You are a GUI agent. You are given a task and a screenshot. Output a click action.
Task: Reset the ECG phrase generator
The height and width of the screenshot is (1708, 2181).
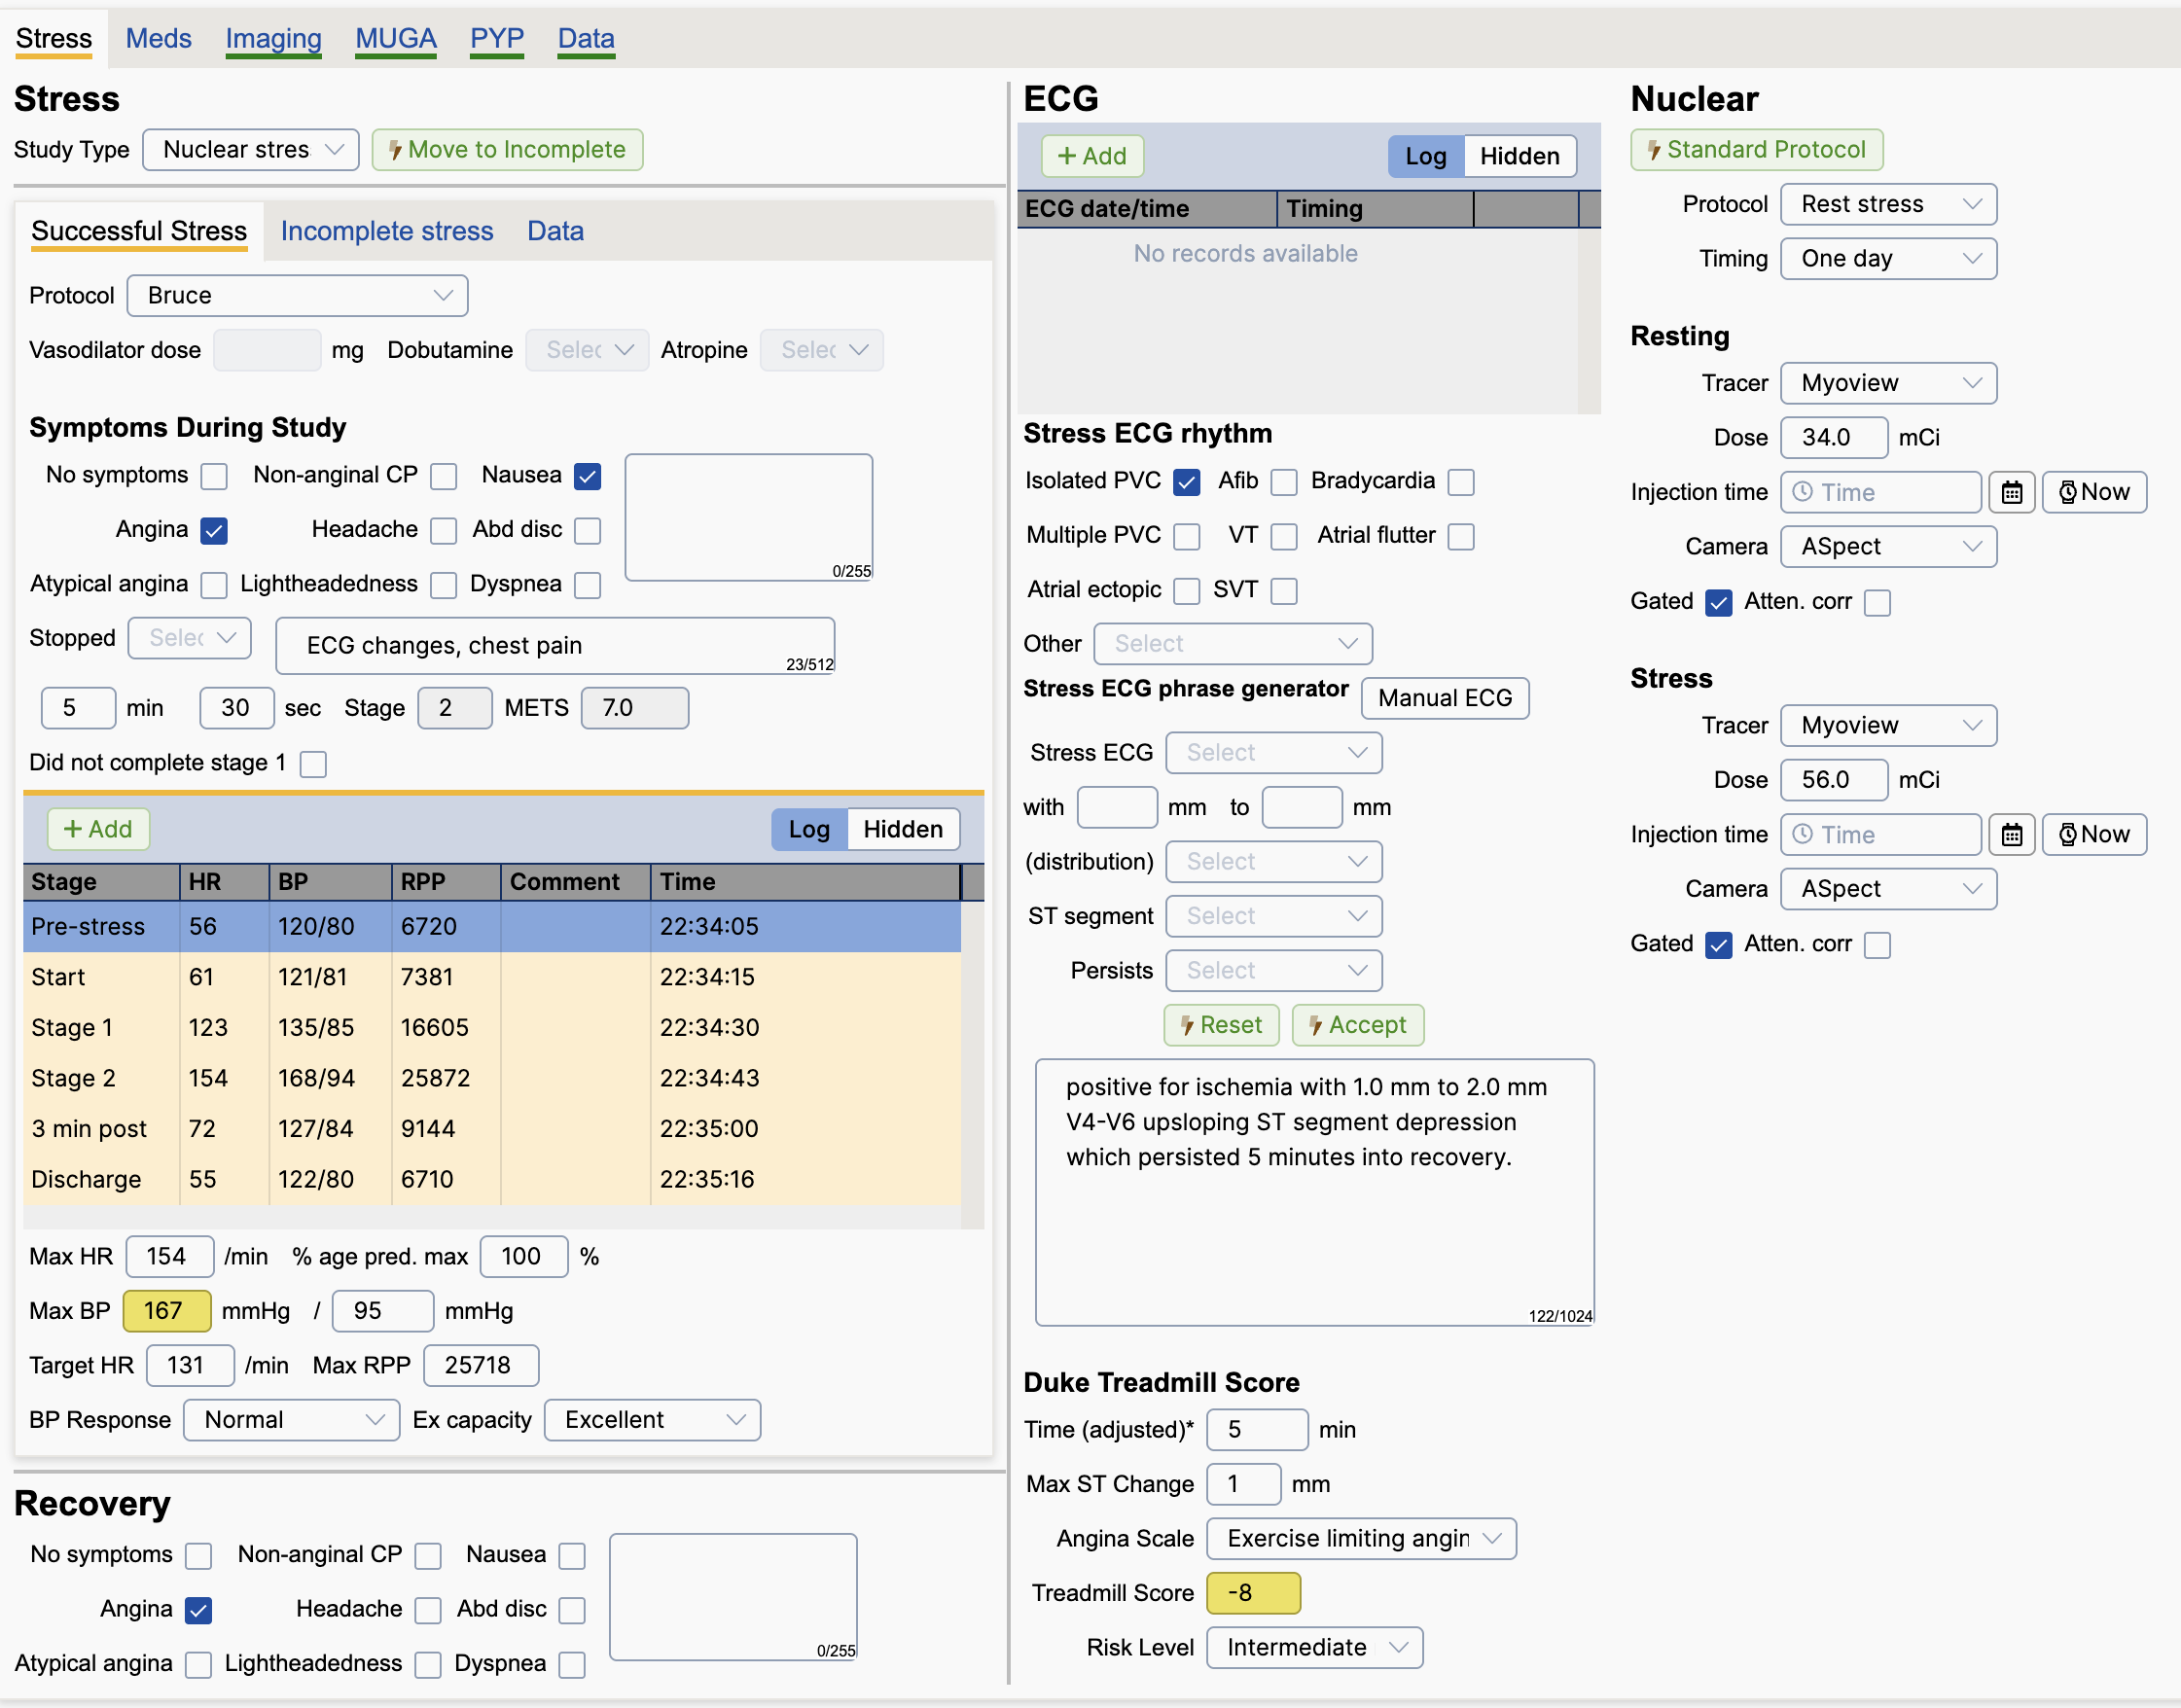1221,1025
